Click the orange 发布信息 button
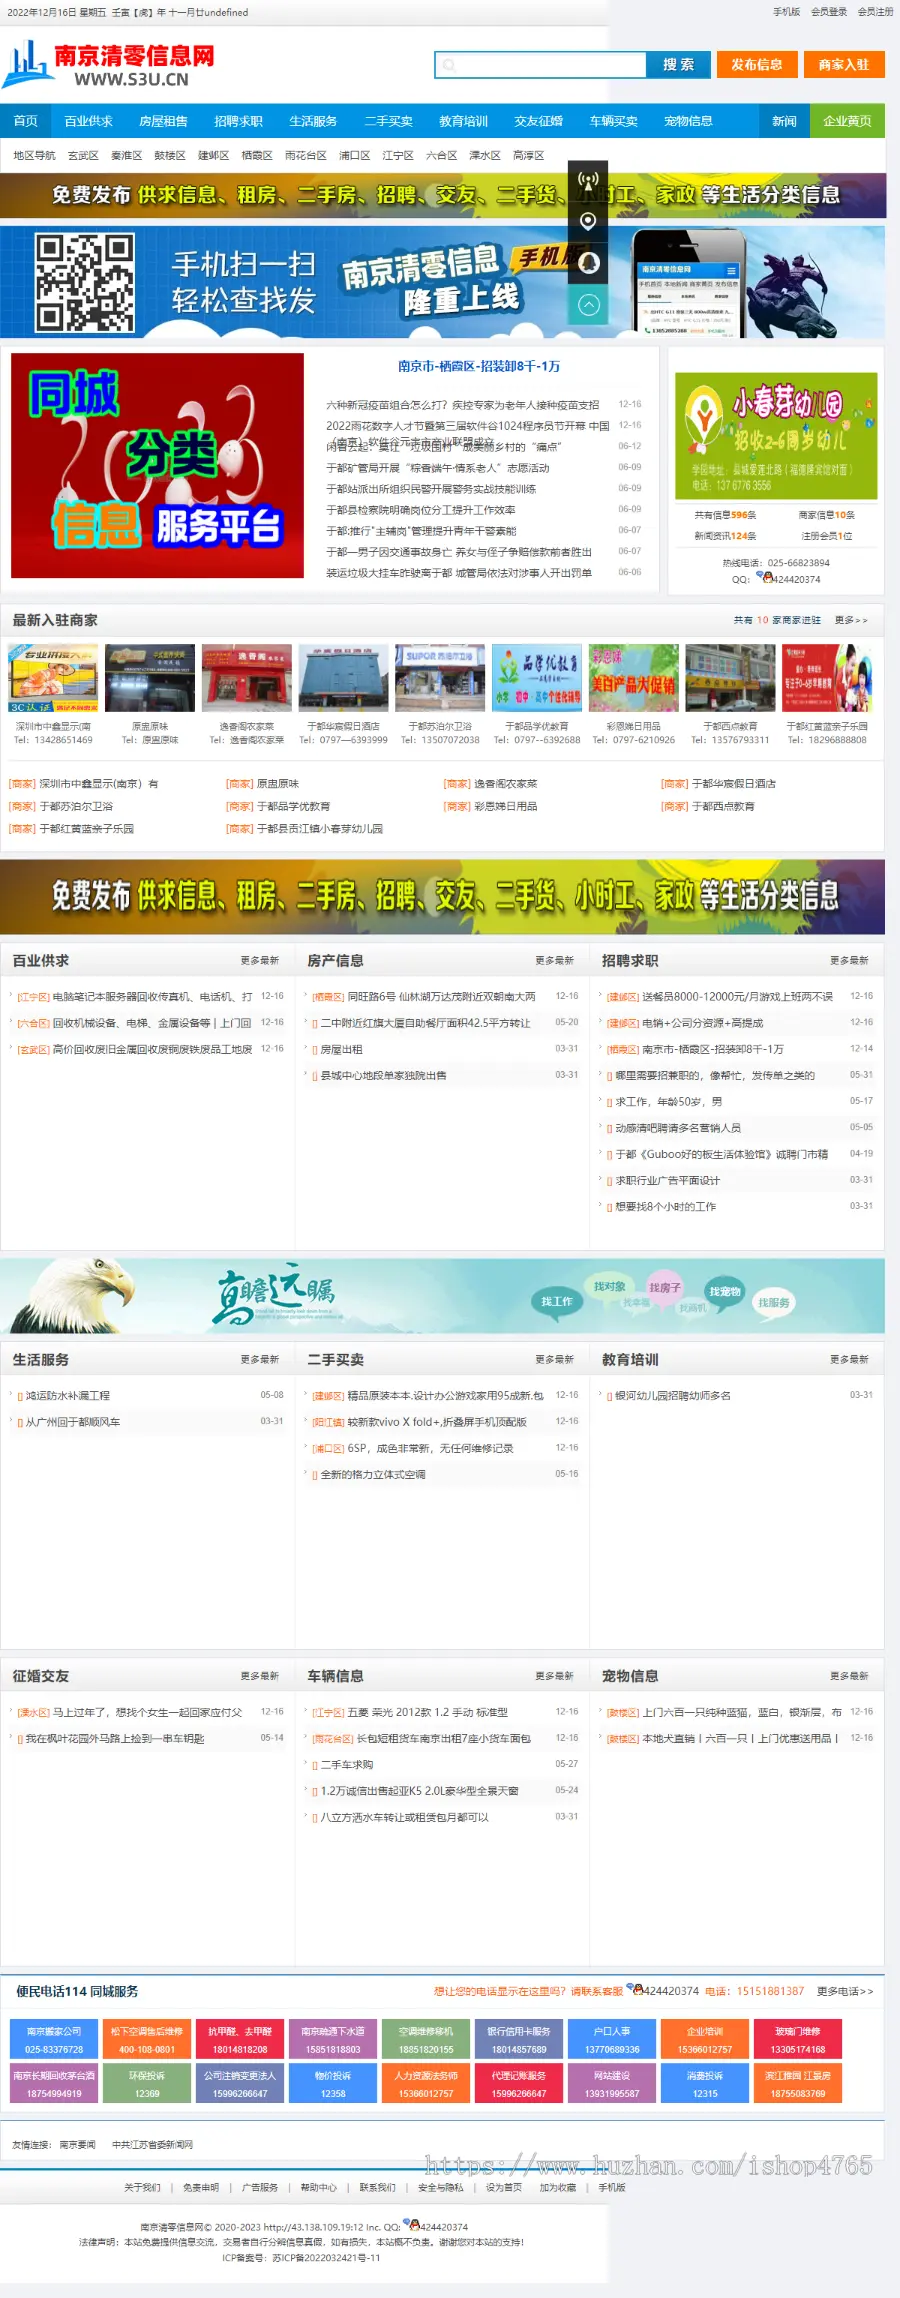The image size is (900, 2298). pos(757,65)
